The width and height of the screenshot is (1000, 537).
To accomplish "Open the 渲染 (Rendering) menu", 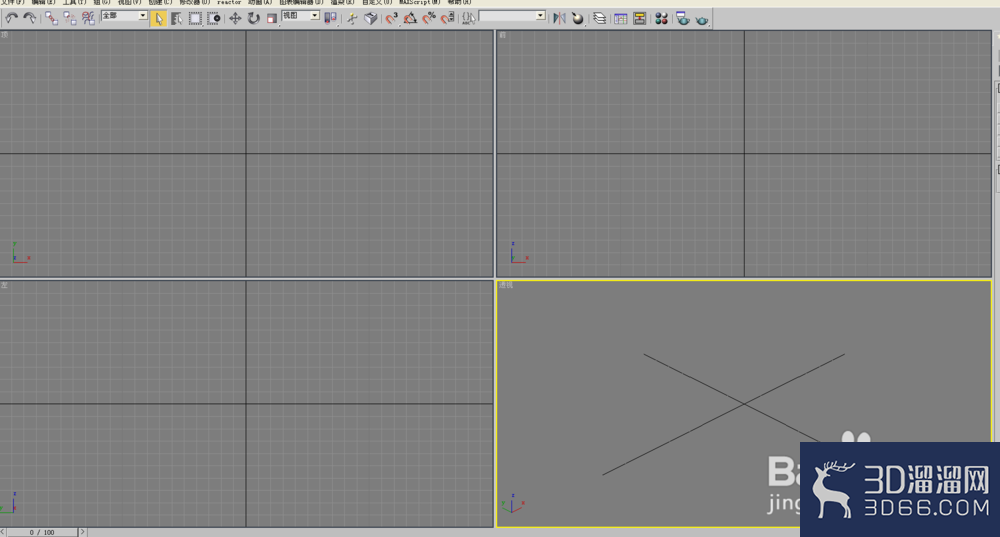I will (x=342, y=3).
